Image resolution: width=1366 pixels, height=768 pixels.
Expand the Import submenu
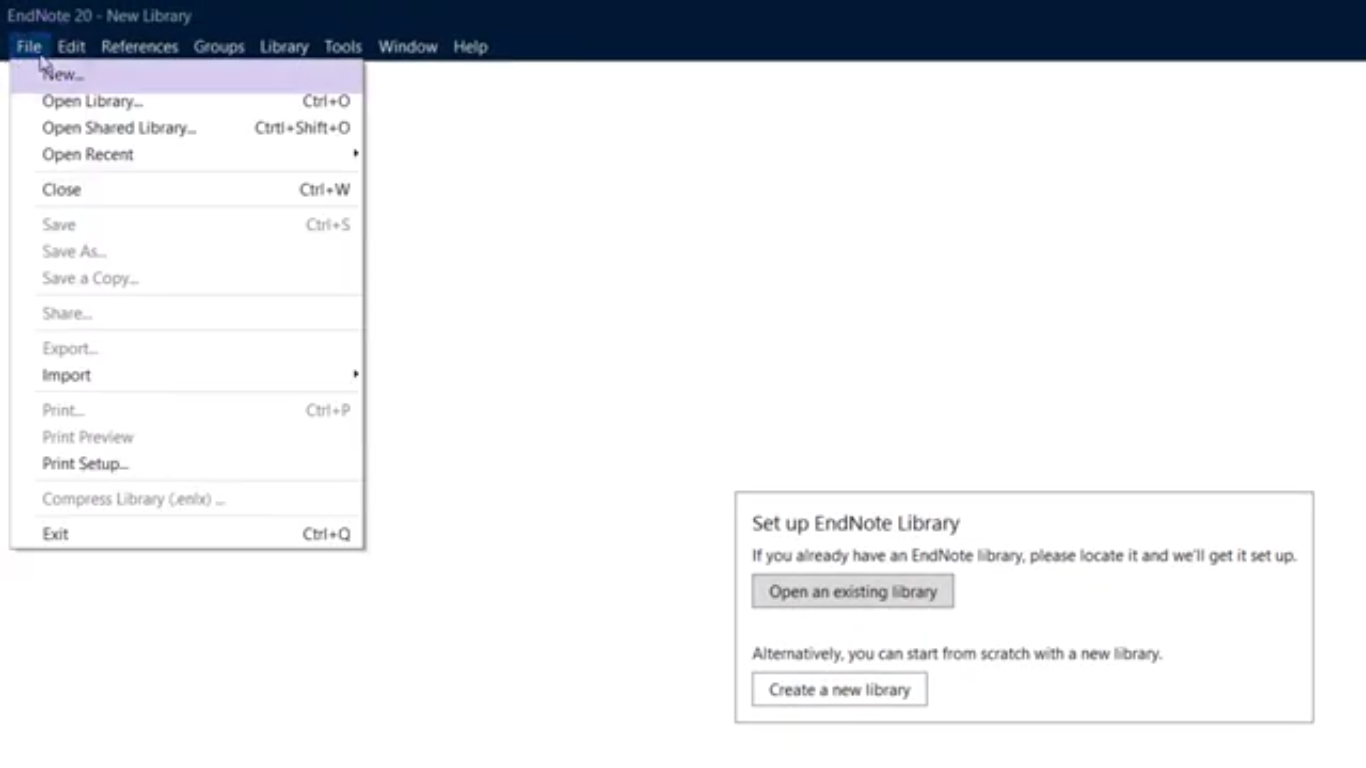tap(187, 376)
